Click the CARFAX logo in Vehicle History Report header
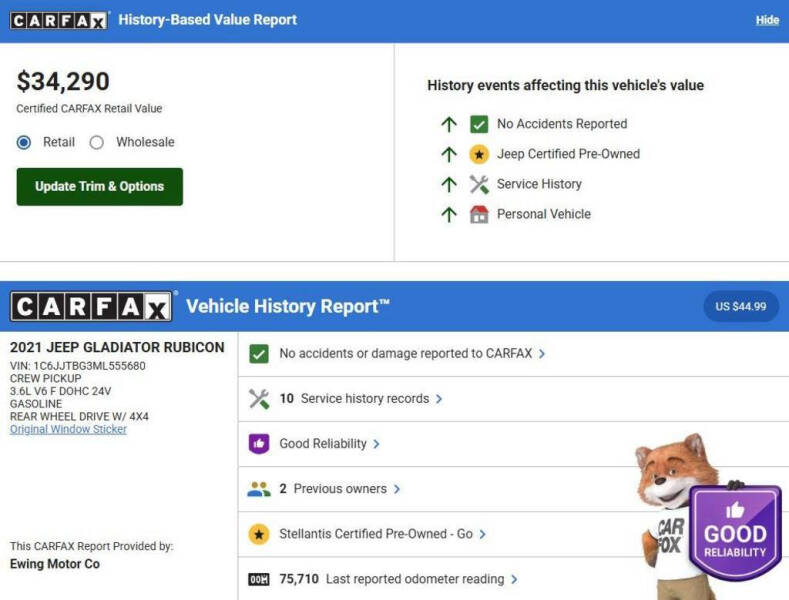Viewport: 789px width, 600px height. pos(91,306)
